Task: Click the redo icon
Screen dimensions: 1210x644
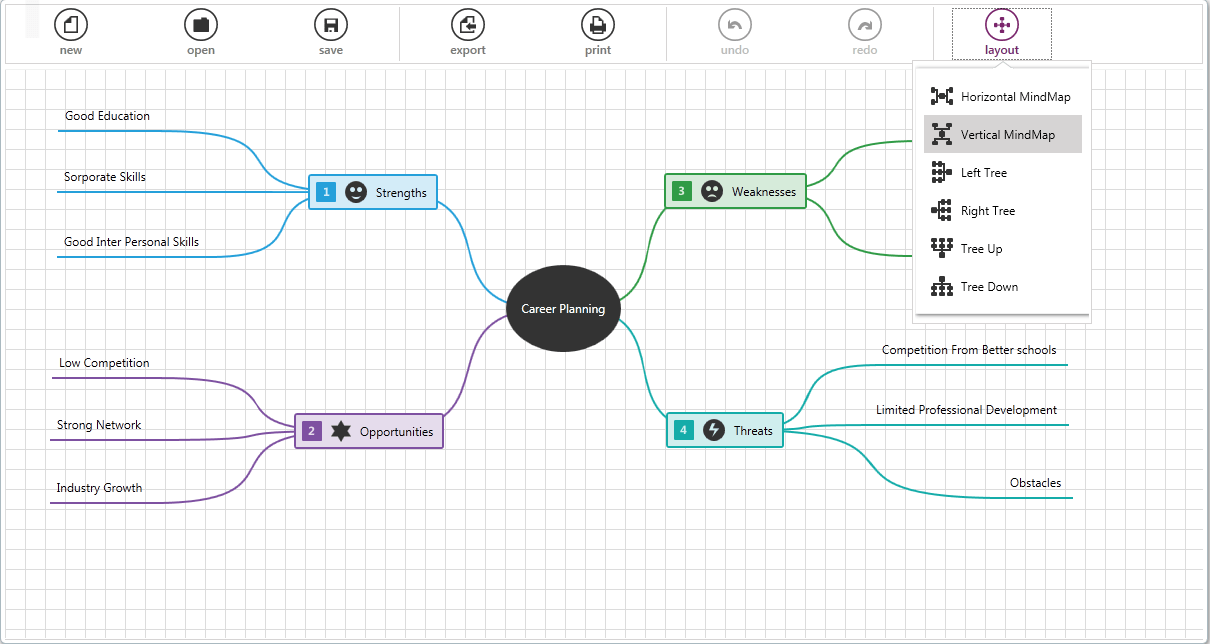Action: pos(864,25)
